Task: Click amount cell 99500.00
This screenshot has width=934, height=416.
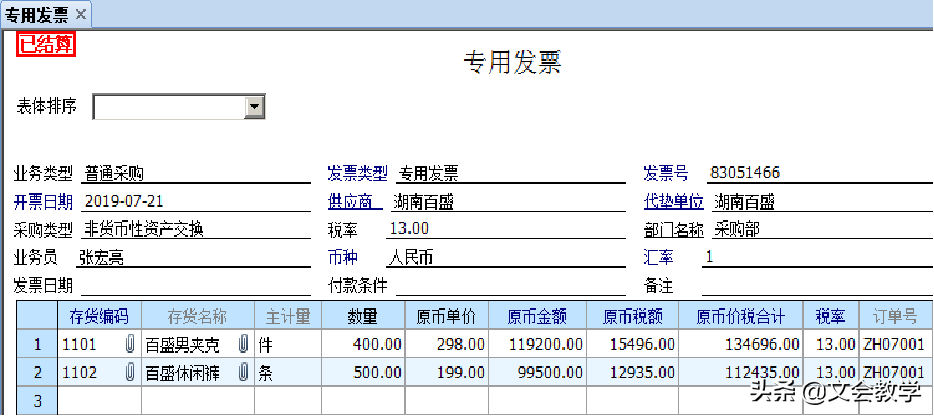Action: [x=538, y=372]
